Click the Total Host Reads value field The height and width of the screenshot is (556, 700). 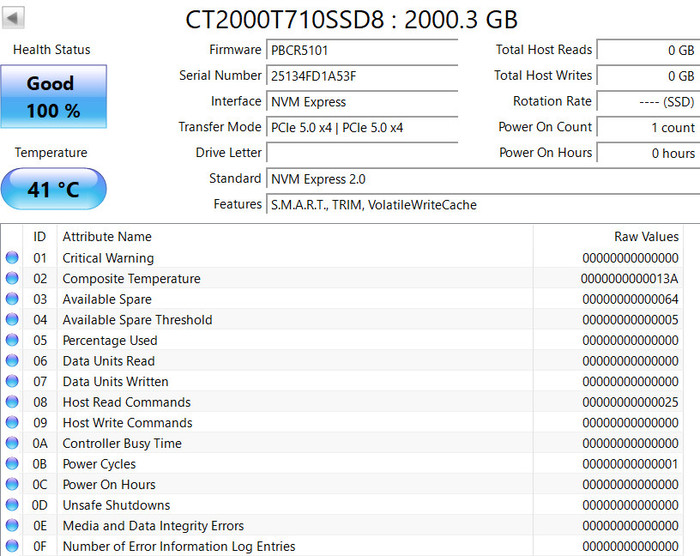648,50
